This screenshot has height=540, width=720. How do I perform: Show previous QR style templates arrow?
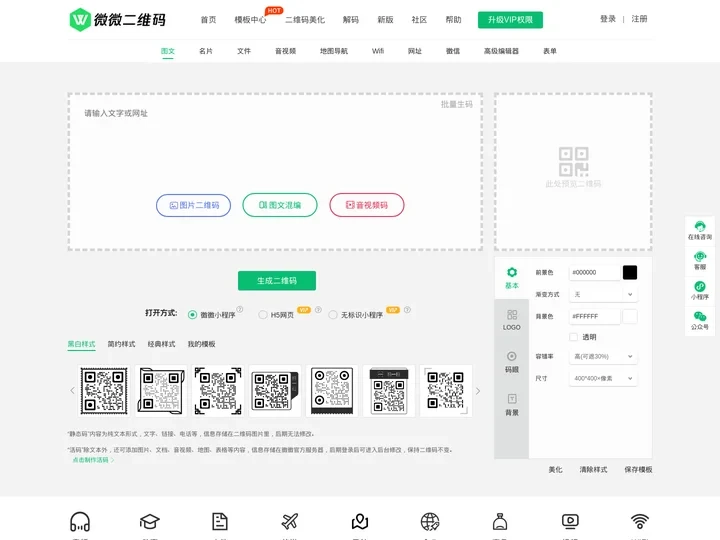pos(72,391)
